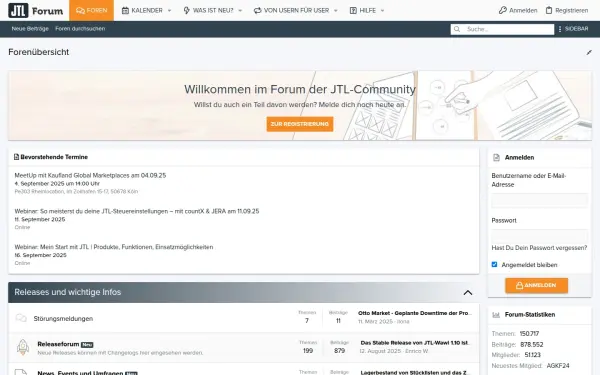Toggle the Sidebar button

click(x=573, y=29)
